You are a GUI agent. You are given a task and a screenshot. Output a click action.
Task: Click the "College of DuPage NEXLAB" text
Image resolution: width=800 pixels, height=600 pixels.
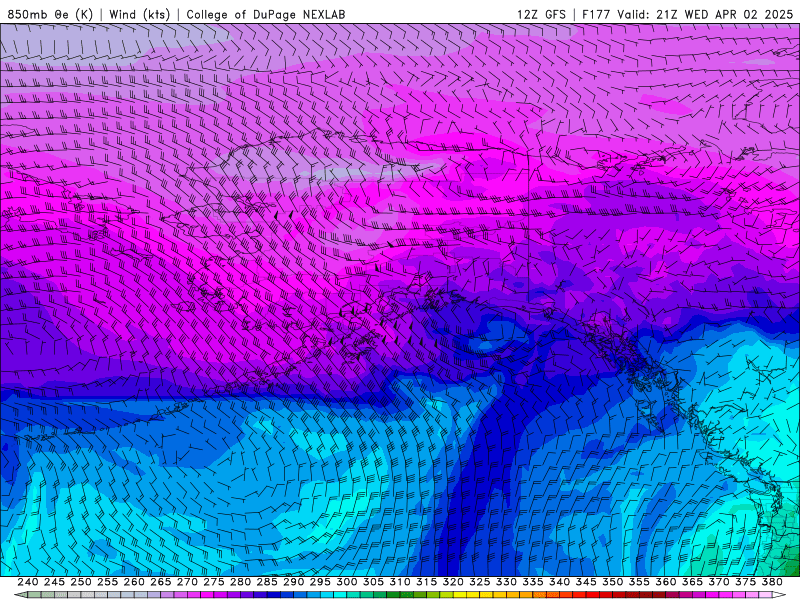tap(266, 14)
